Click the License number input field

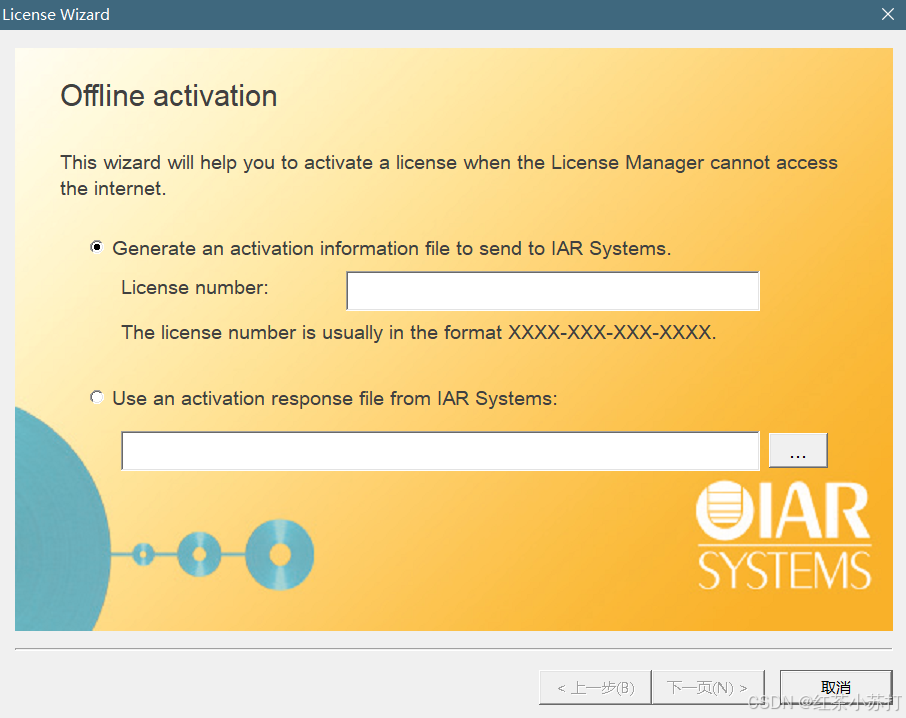pos(553,291)
